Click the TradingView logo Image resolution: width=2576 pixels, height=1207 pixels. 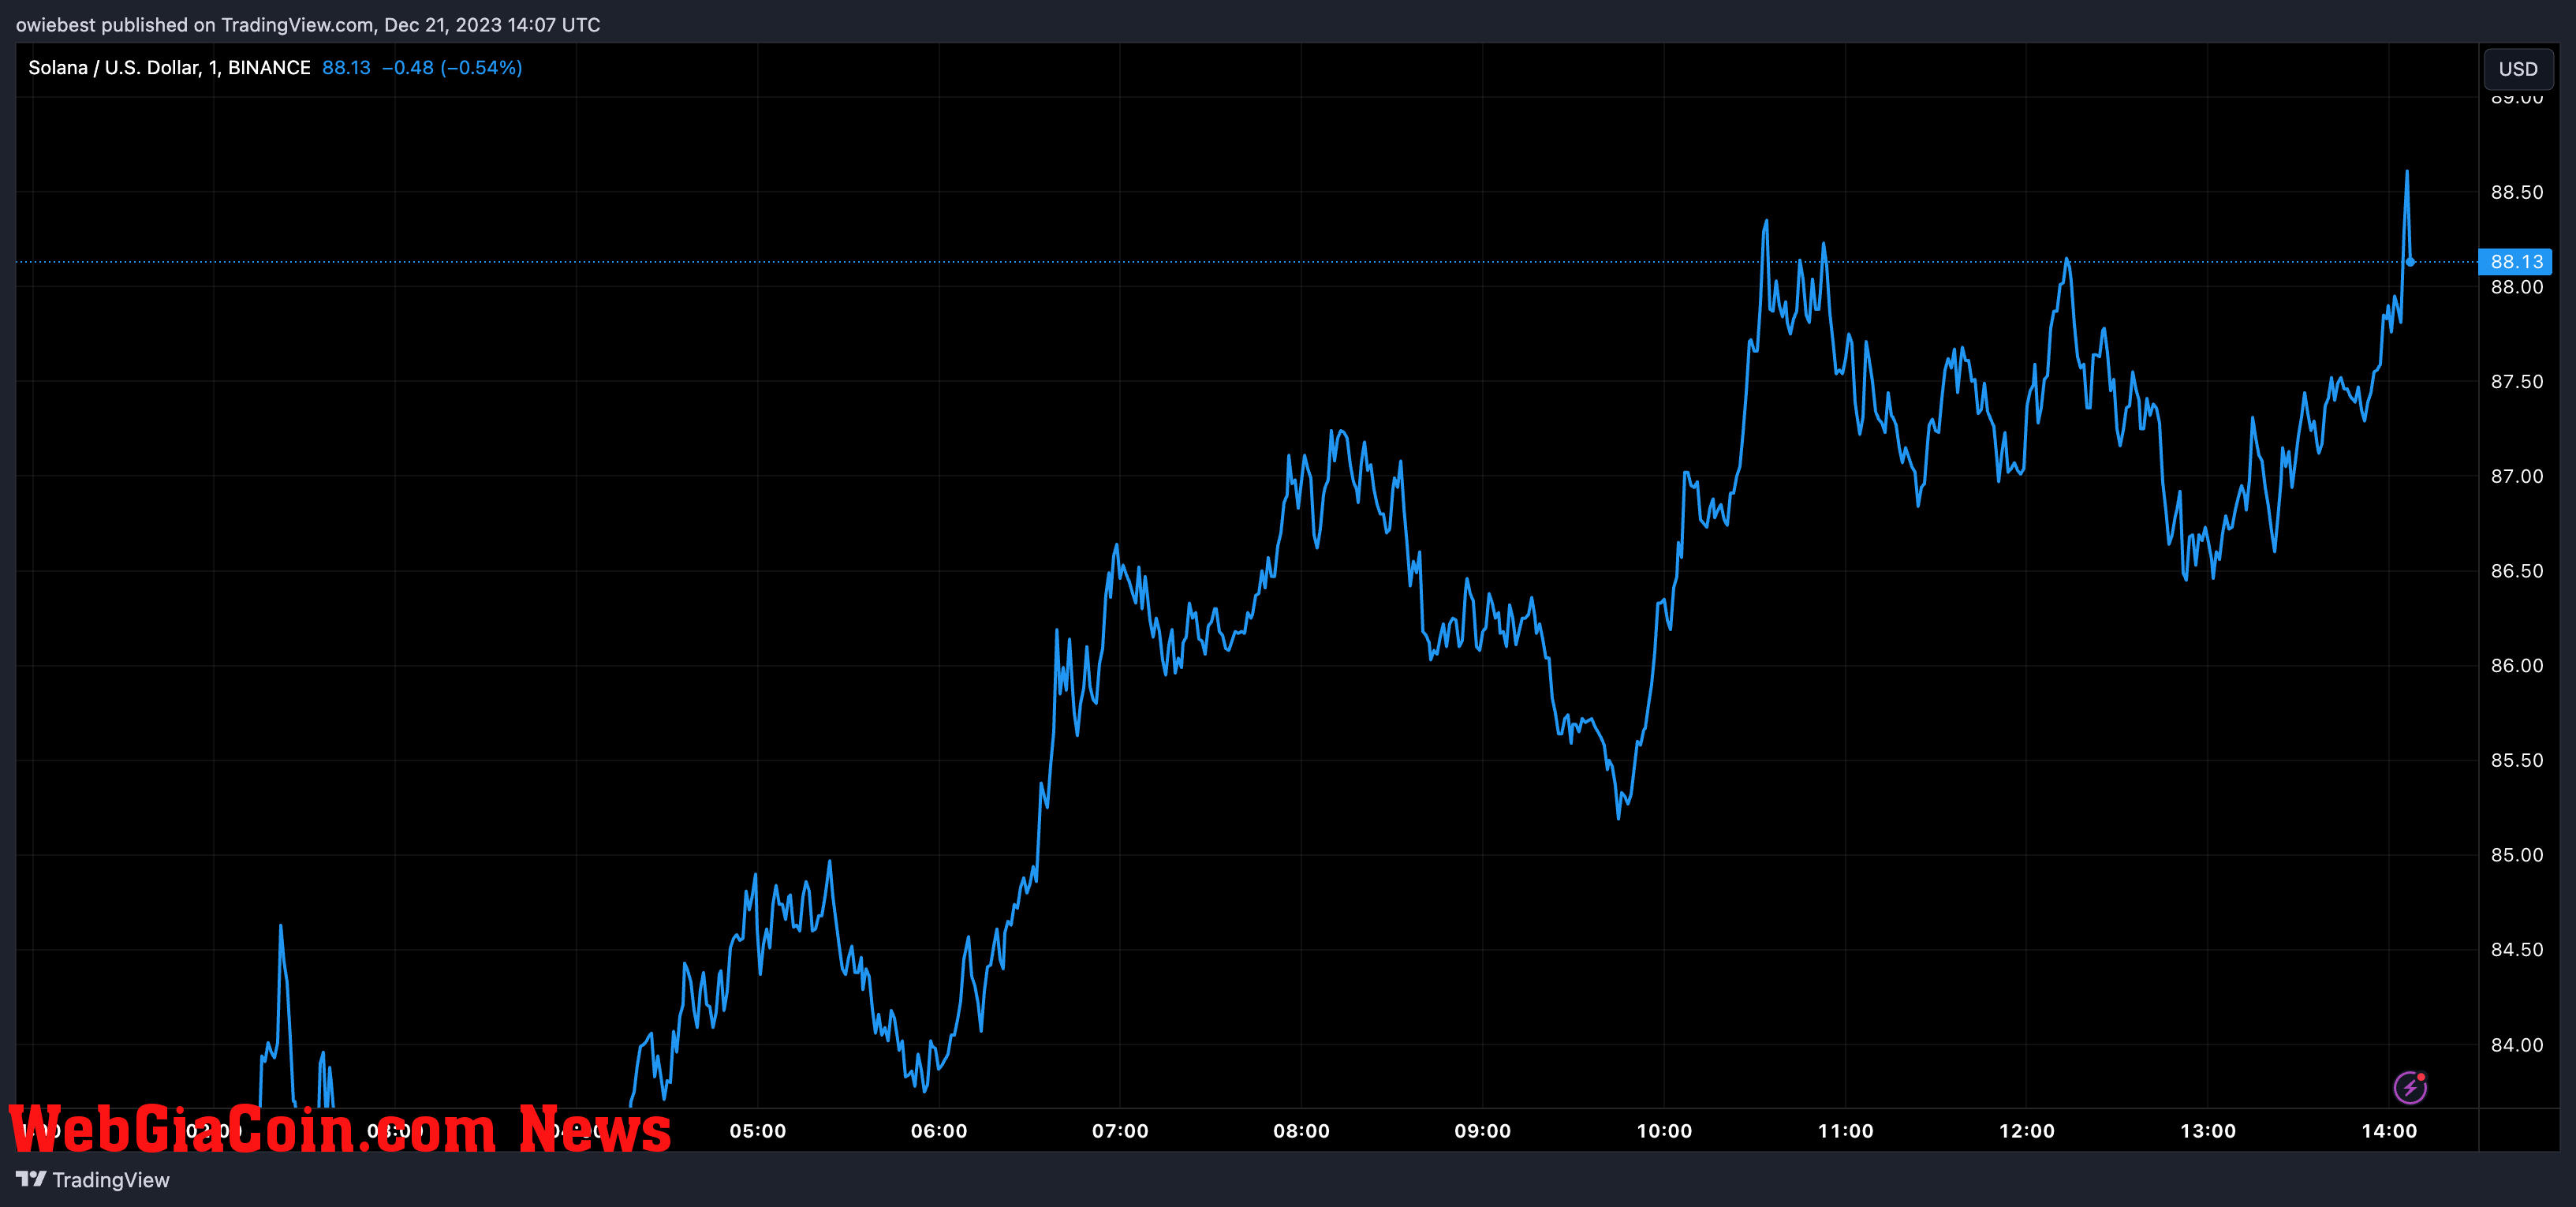[x=93, y=1180]
